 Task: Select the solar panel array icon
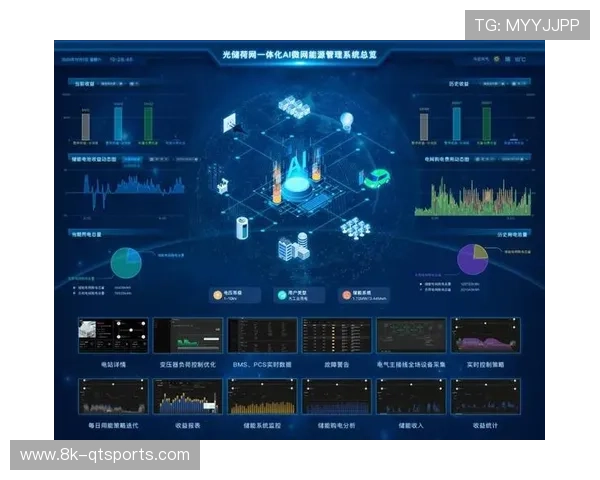point(355,229)
